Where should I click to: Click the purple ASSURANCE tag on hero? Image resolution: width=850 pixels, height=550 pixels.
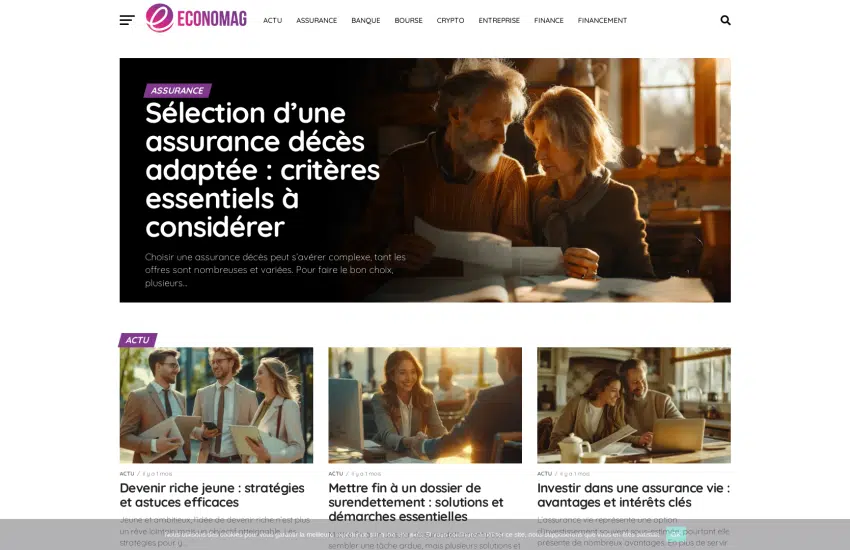coord(177,90)
